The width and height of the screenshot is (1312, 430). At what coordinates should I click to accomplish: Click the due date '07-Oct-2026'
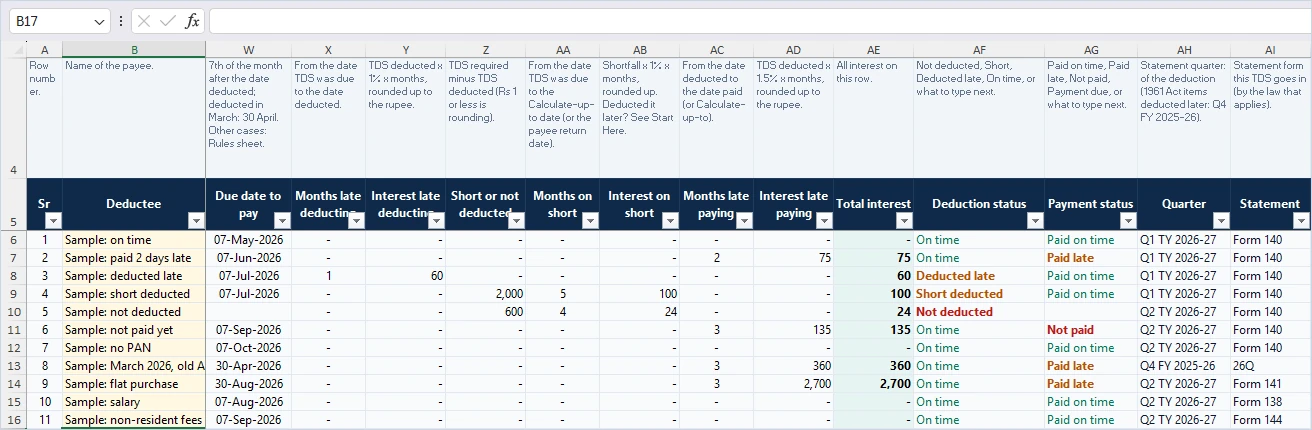[249, 348]
